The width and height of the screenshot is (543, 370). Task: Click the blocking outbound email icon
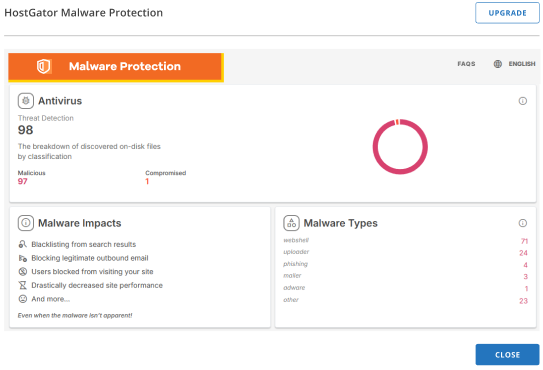point(23,258)
